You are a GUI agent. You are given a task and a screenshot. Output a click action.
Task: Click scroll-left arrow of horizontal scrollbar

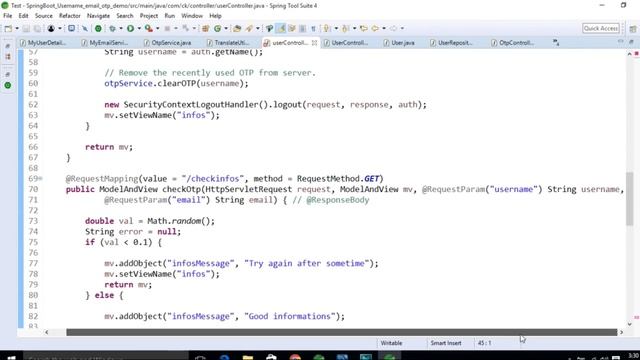click(47, 332)
